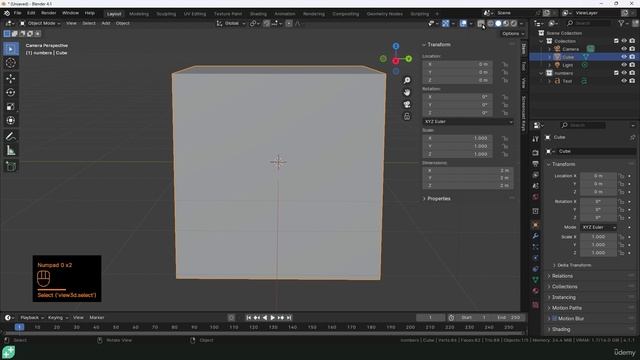Expand the Motion Paths panel
Image resolution: width=640 pixels, height=360 pixels.
[567, 308]
